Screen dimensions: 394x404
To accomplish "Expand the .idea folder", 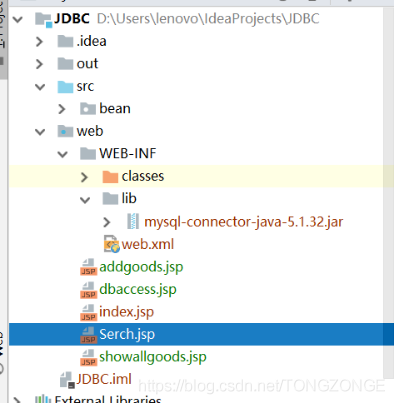I will (39, 42).
